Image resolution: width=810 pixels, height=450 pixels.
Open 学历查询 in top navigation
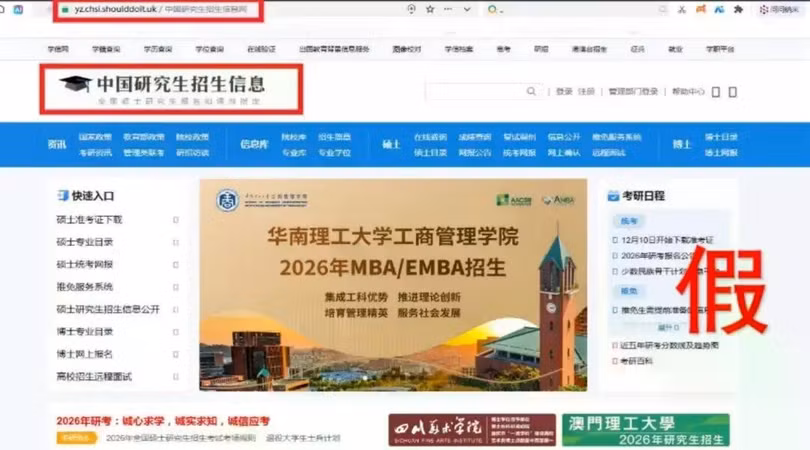click(x=158, y=49)
